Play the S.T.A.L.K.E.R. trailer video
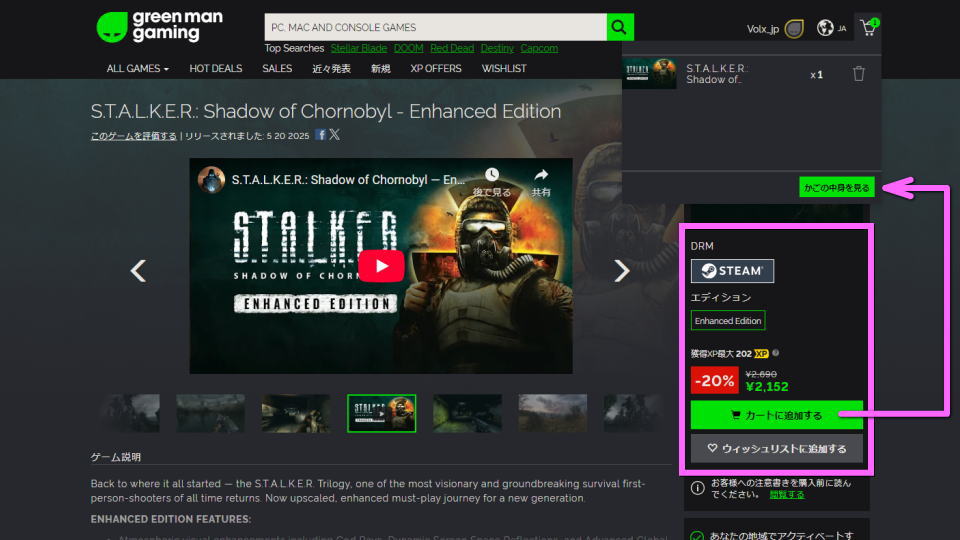Viewport: 960px width, 540px height. 381,266
